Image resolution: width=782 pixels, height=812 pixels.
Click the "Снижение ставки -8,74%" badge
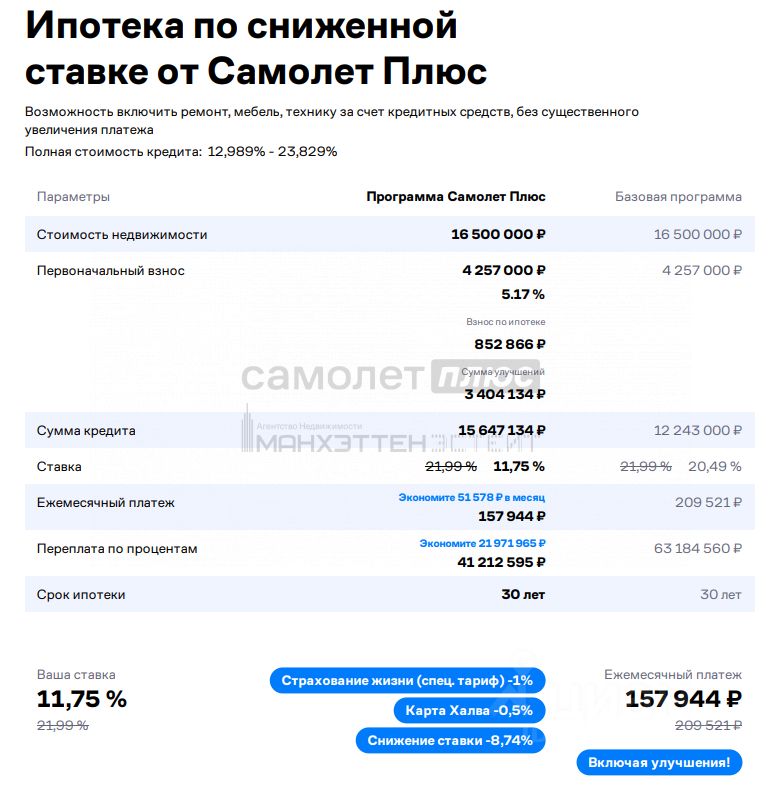(x=451, y=741)
